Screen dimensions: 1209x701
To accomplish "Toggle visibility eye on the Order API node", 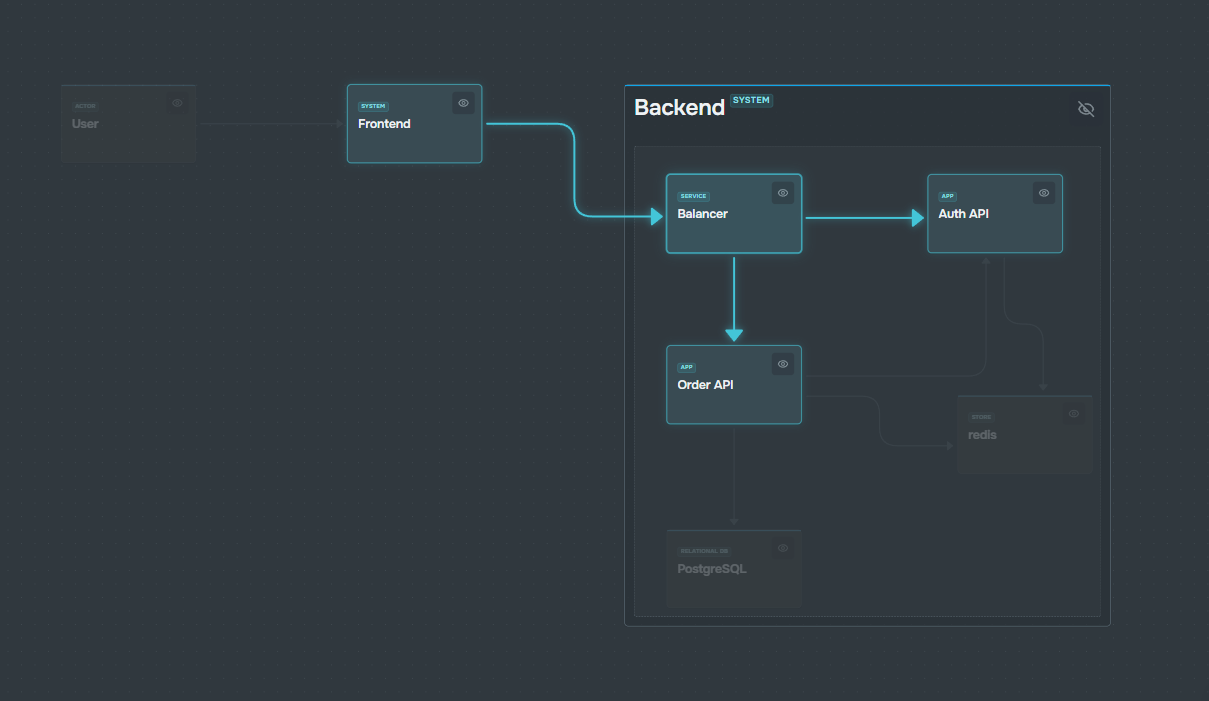I will 783,364.
